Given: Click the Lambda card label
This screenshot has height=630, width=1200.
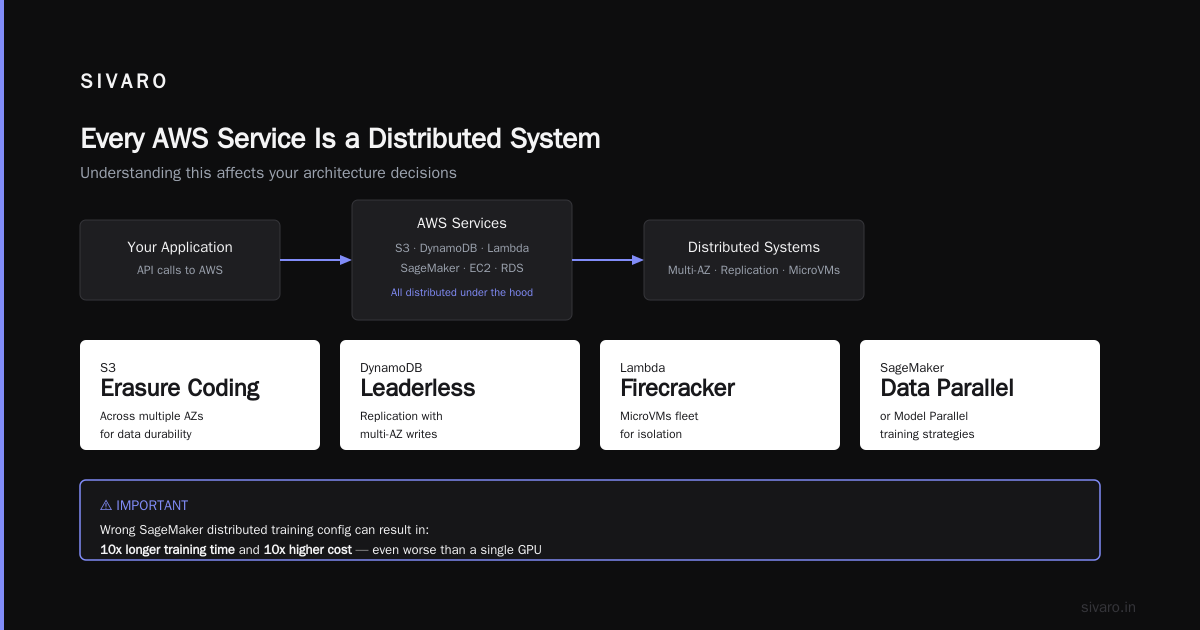Looking at the screenshot, I should [642, 367].
